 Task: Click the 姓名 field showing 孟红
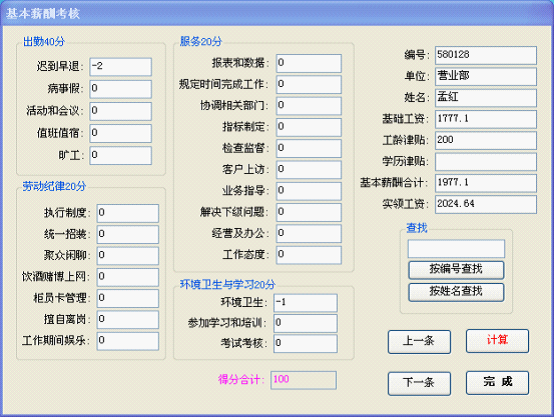tap(486, 98)
